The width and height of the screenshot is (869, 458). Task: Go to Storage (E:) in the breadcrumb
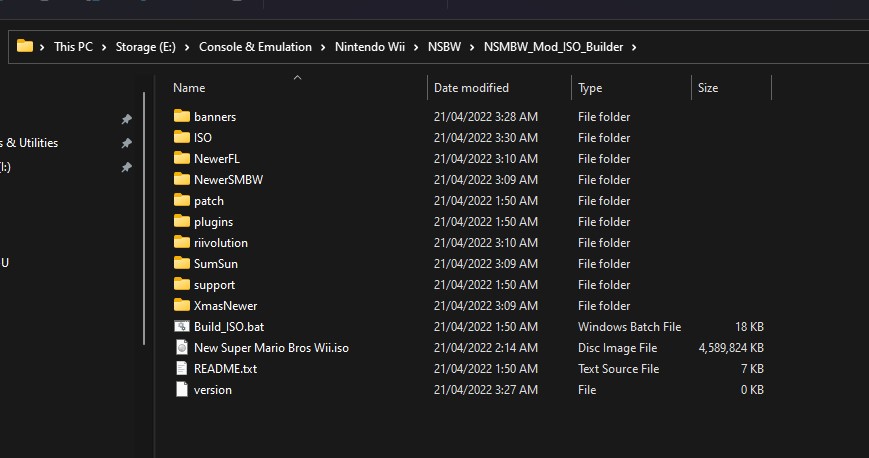click(x=145, y=47)
